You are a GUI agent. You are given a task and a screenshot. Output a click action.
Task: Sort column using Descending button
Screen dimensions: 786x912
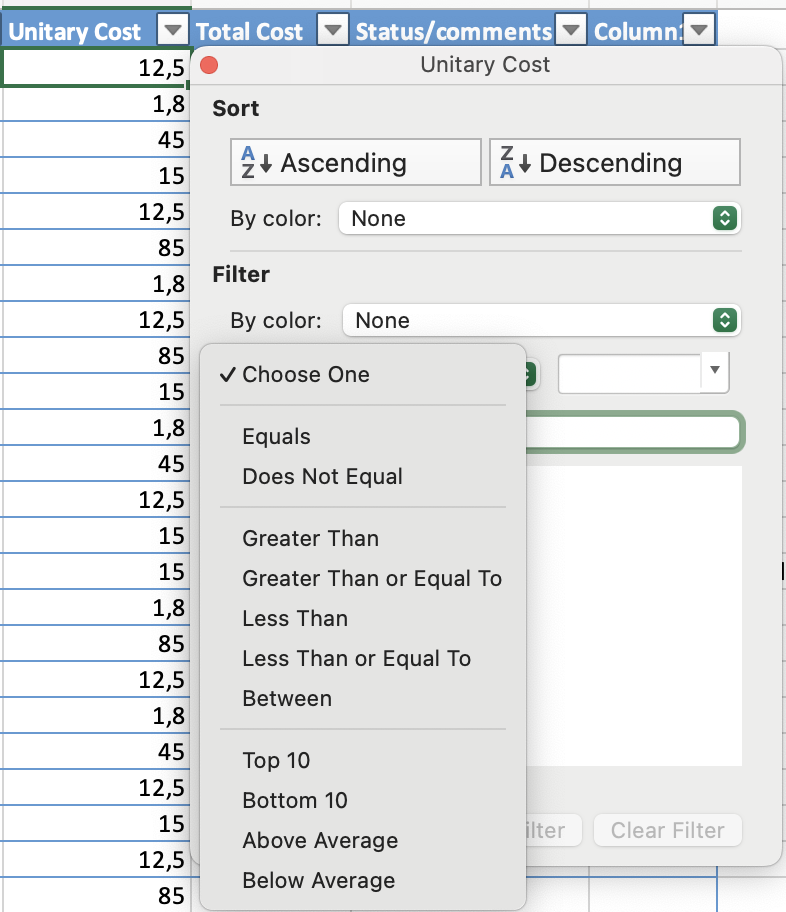click(614, 163)
